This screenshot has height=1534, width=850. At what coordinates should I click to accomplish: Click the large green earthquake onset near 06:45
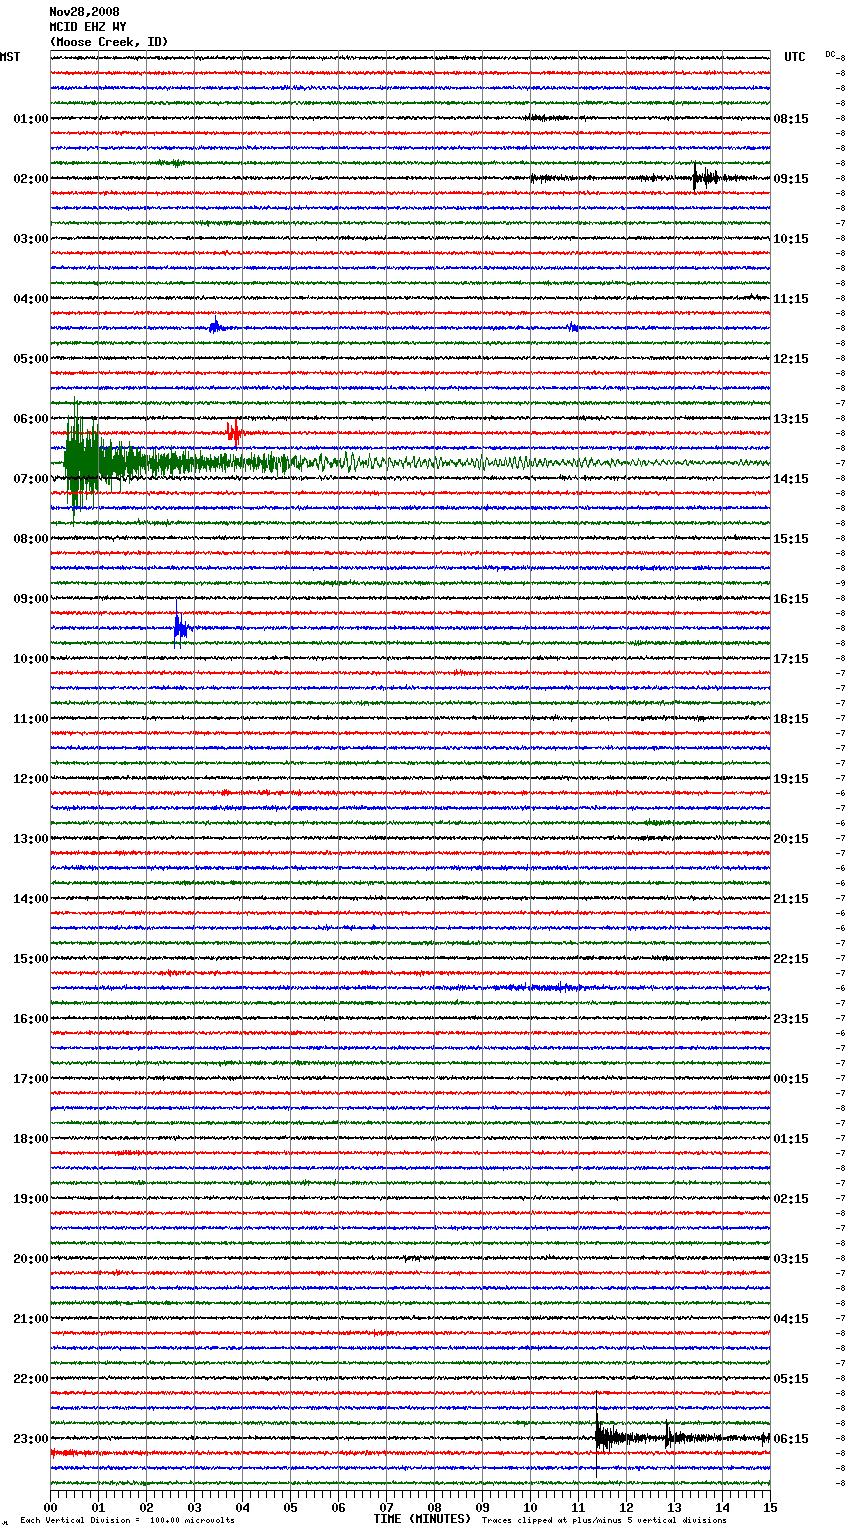(82, 462)
